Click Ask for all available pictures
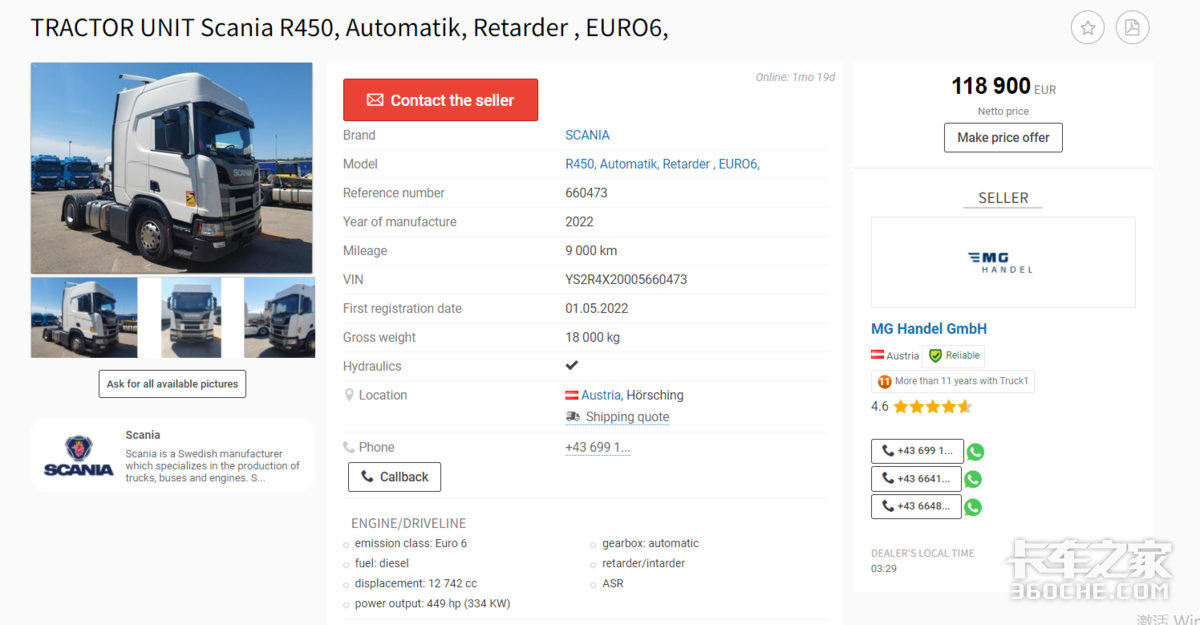The width and height of the screenshot is (1200, 625). point(172,384)
